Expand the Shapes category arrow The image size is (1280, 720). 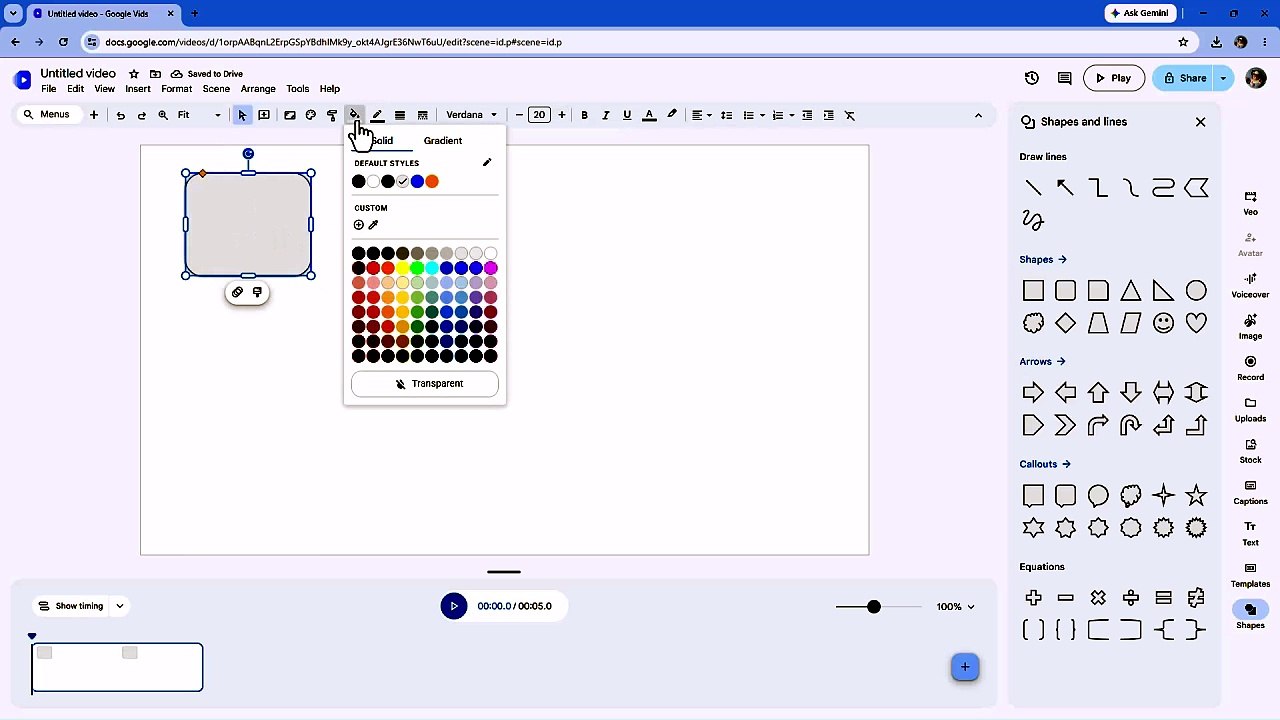(1062, 260)
